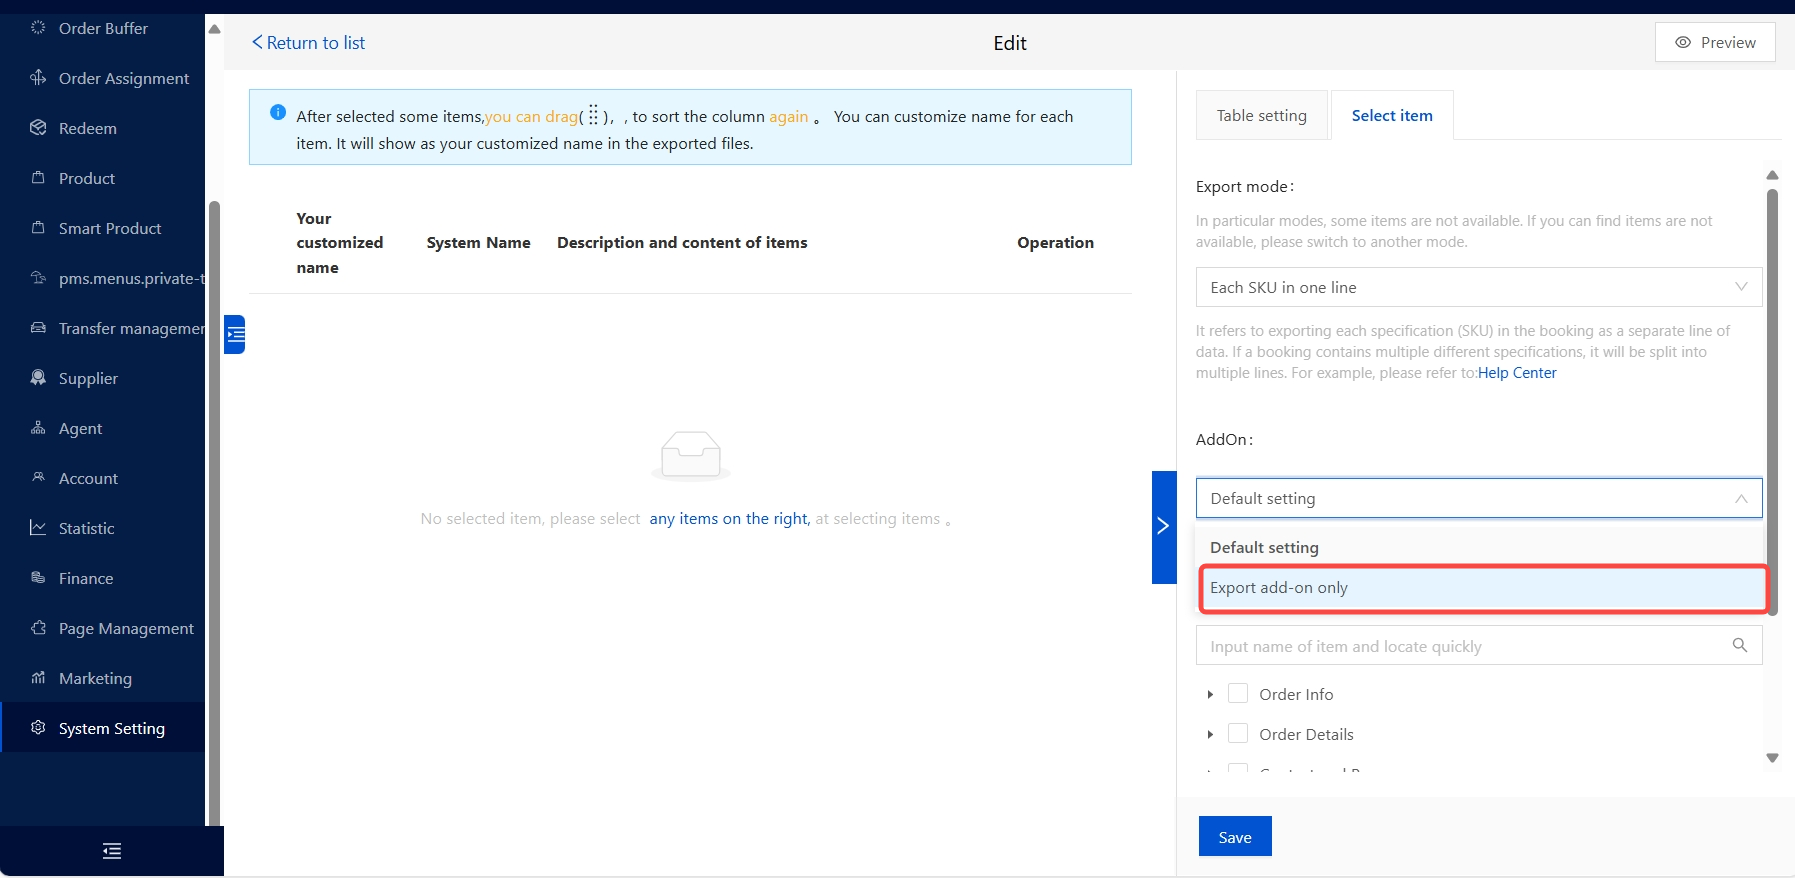Expand the Order Info tree node
Screen dimensions: 1795x878
pyautogui.click(x=1210, y=694)
